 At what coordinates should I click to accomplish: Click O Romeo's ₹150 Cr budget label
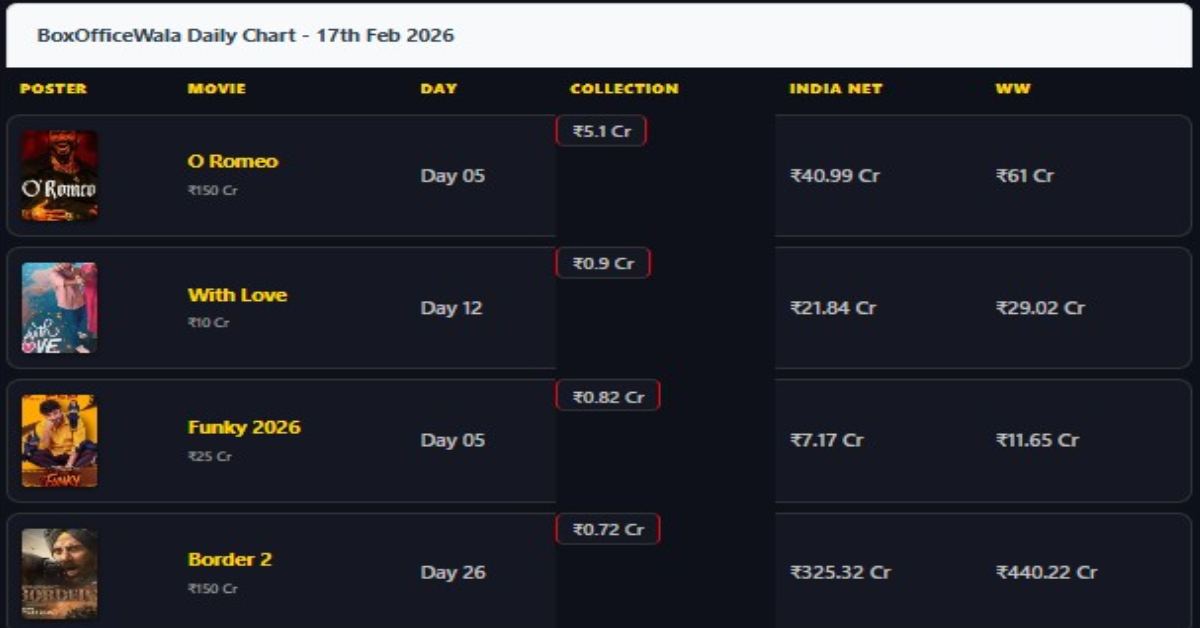209,189
